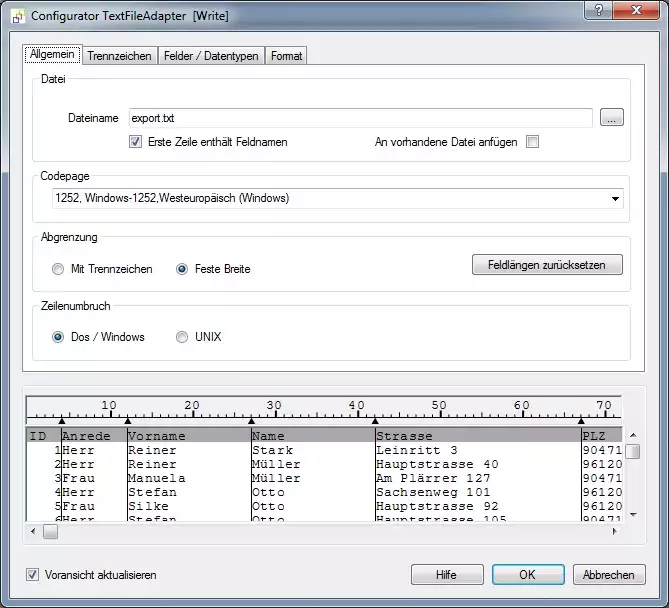The width and height of the screenshot is (669, 608).
Task: Click the Dateiname text field
Action: pyautogui.click(x=360, y=118)
